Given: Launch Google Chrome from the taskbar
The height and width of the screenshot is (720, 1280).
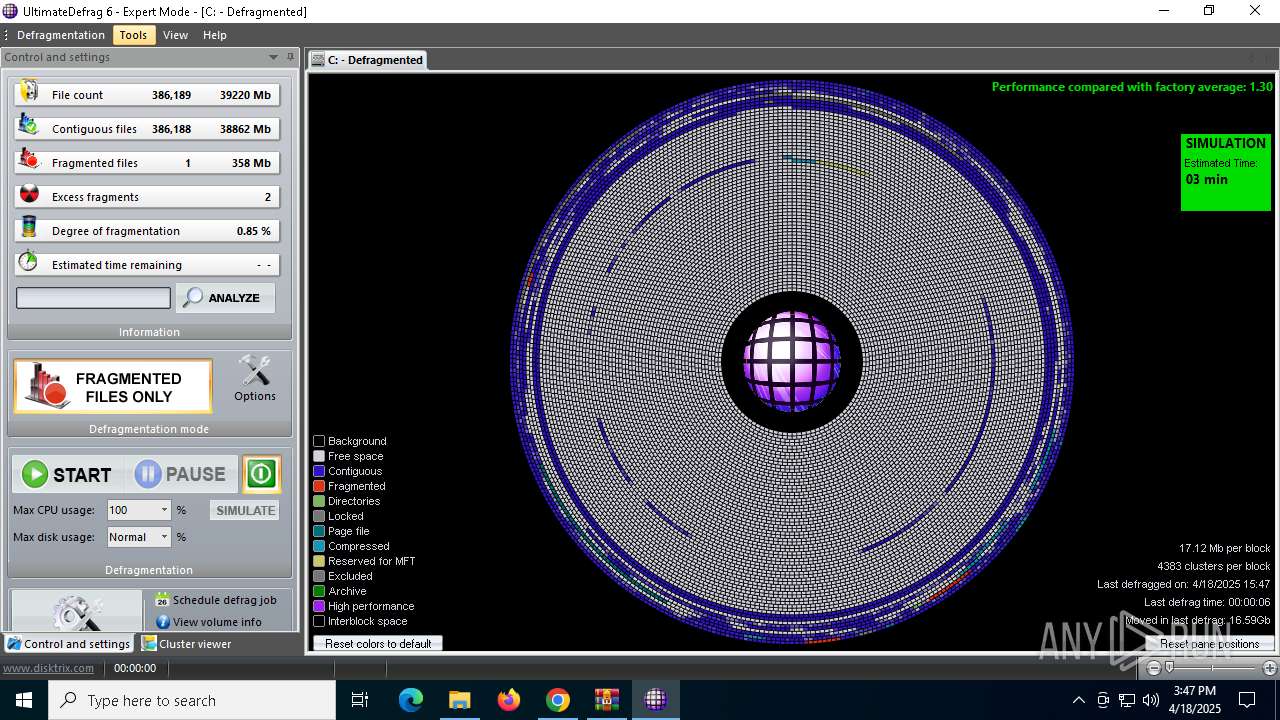Looking at the screenshot, I should click(x=558, y=700).
